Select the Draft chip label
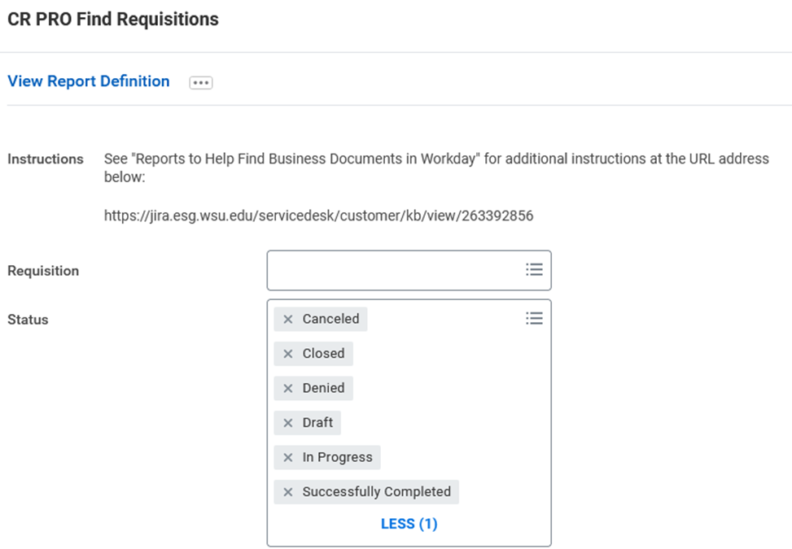792x549 pixels. (x=318, y=423)
